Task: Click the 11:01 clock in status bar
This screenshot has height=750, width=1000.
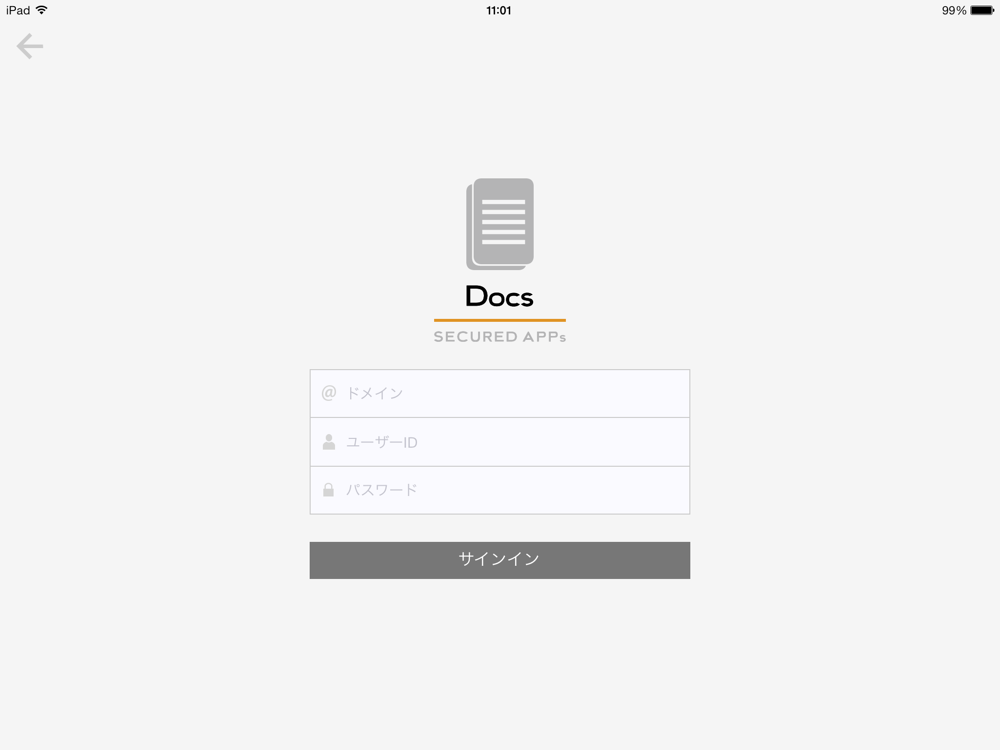Action: [499, 10]
